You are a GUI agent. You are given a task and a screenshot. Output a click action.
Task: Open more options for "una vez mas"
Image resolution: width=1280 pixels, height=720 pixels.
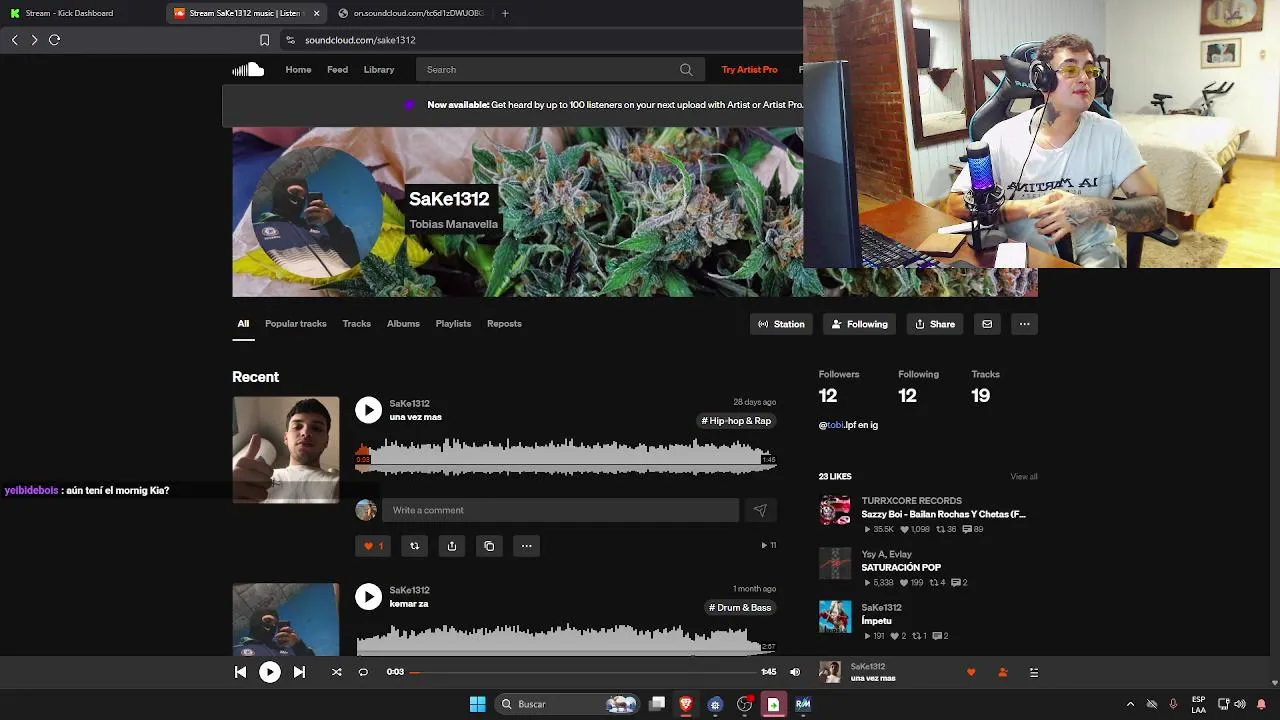526,546
